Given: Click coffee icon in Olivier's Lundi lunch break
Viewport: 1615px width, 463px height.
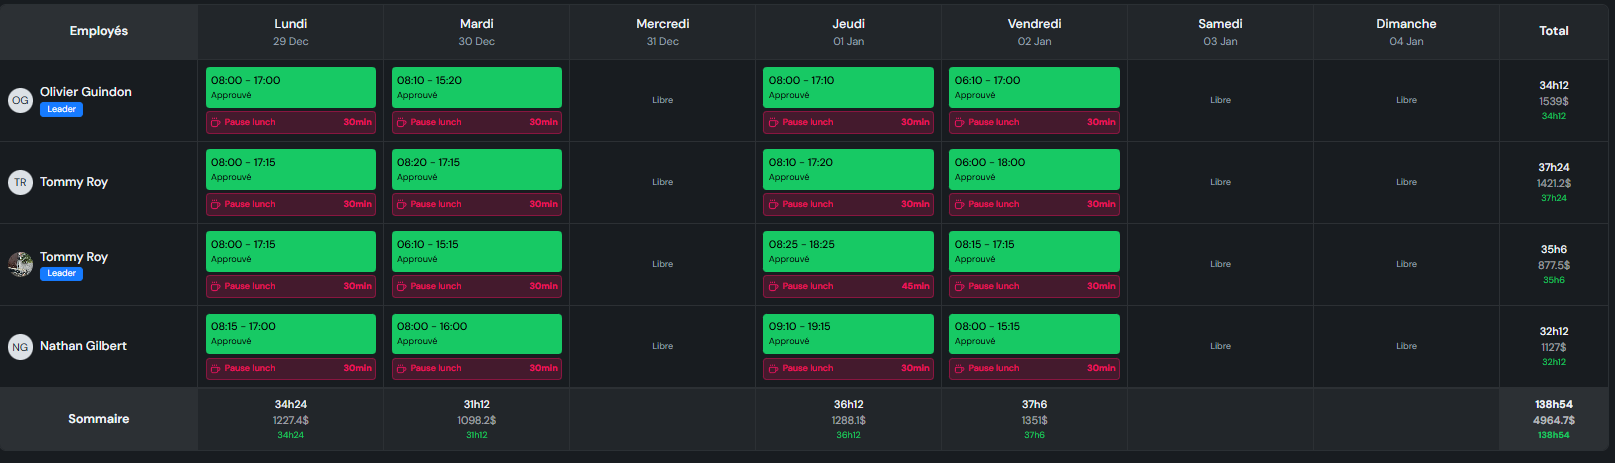Looking at the screenshot, I should [x=215, y=122].
